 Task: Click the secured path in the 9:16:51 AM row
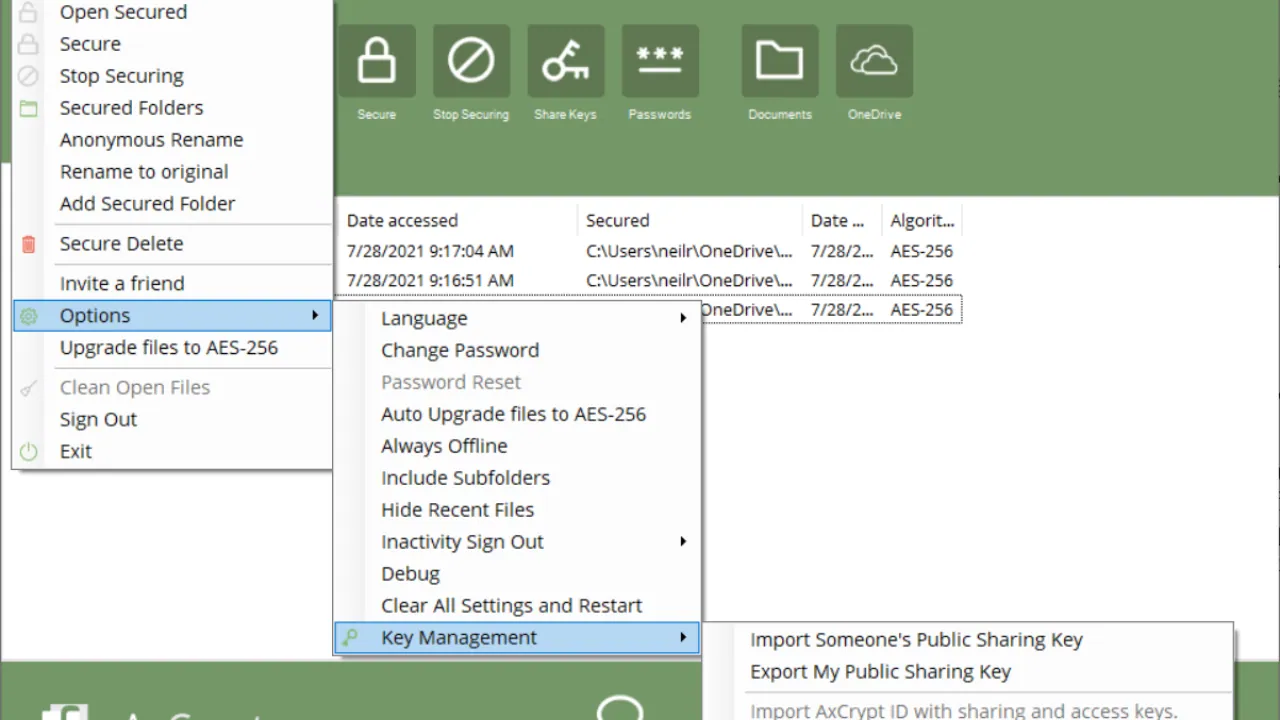(x=689, y=280)
